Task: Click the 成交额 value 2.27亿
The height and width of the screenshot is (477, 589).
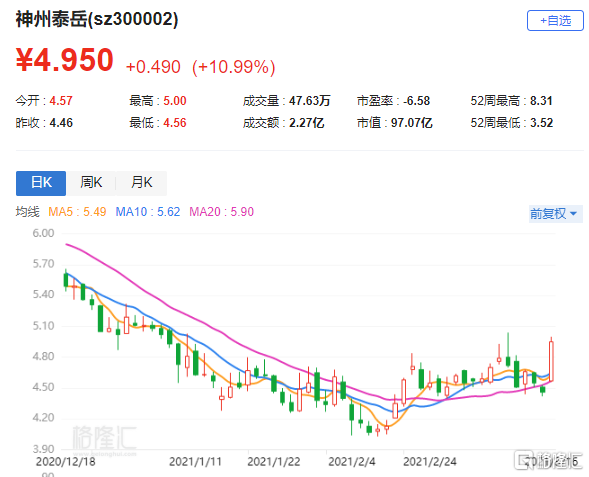Action: (x=307, y=123)
